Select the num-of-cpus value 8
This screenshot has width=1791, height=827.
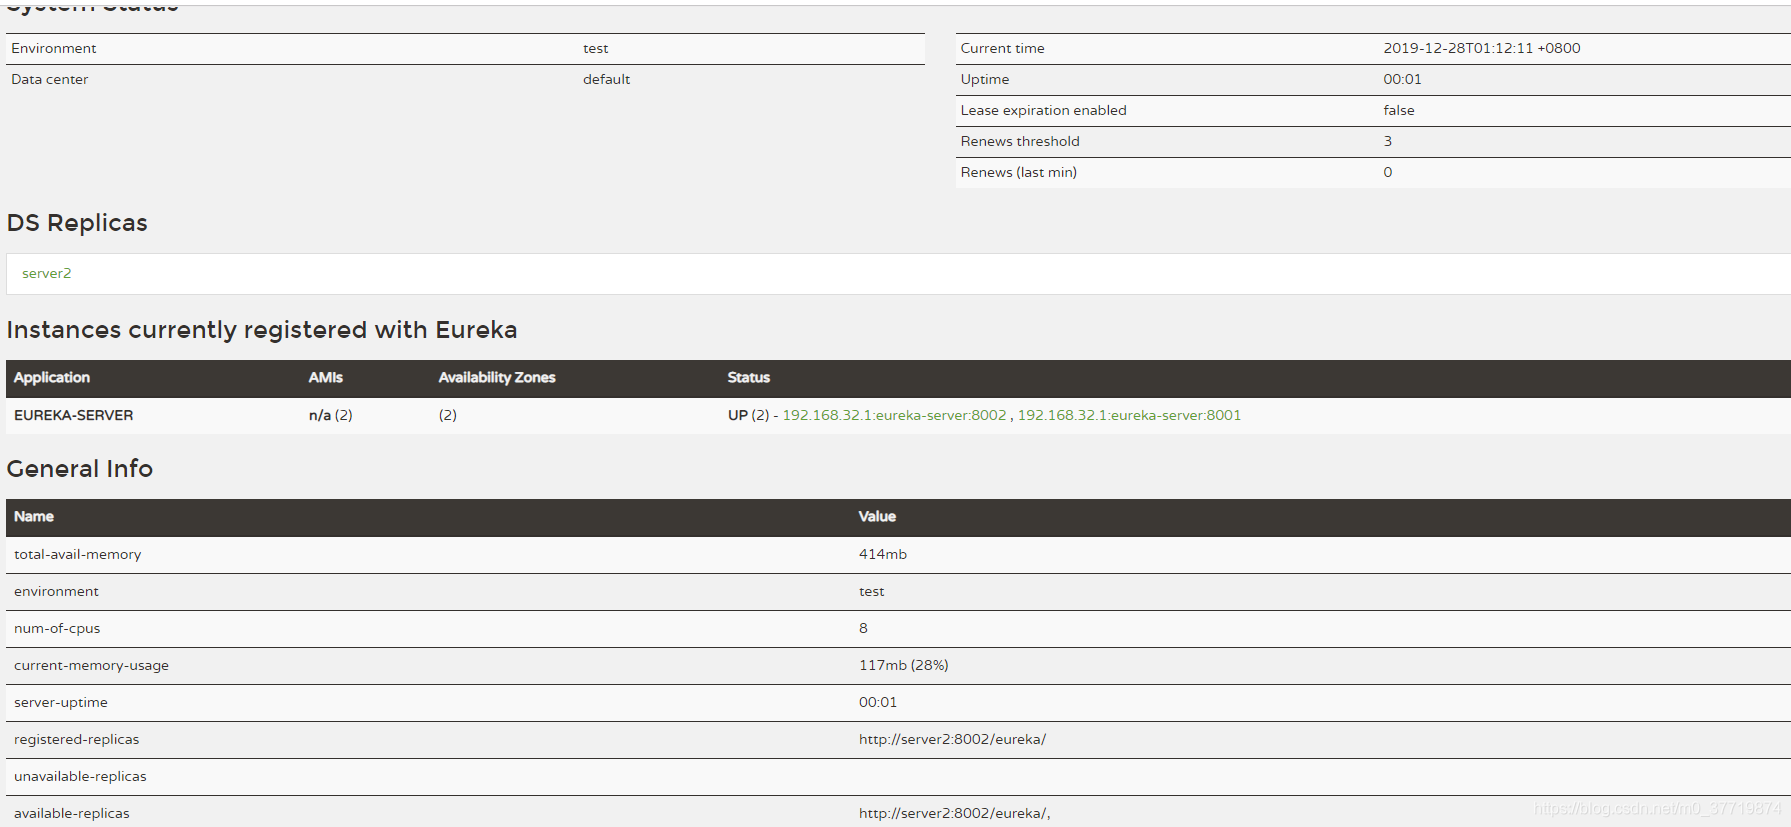click(x=863, y=628)
